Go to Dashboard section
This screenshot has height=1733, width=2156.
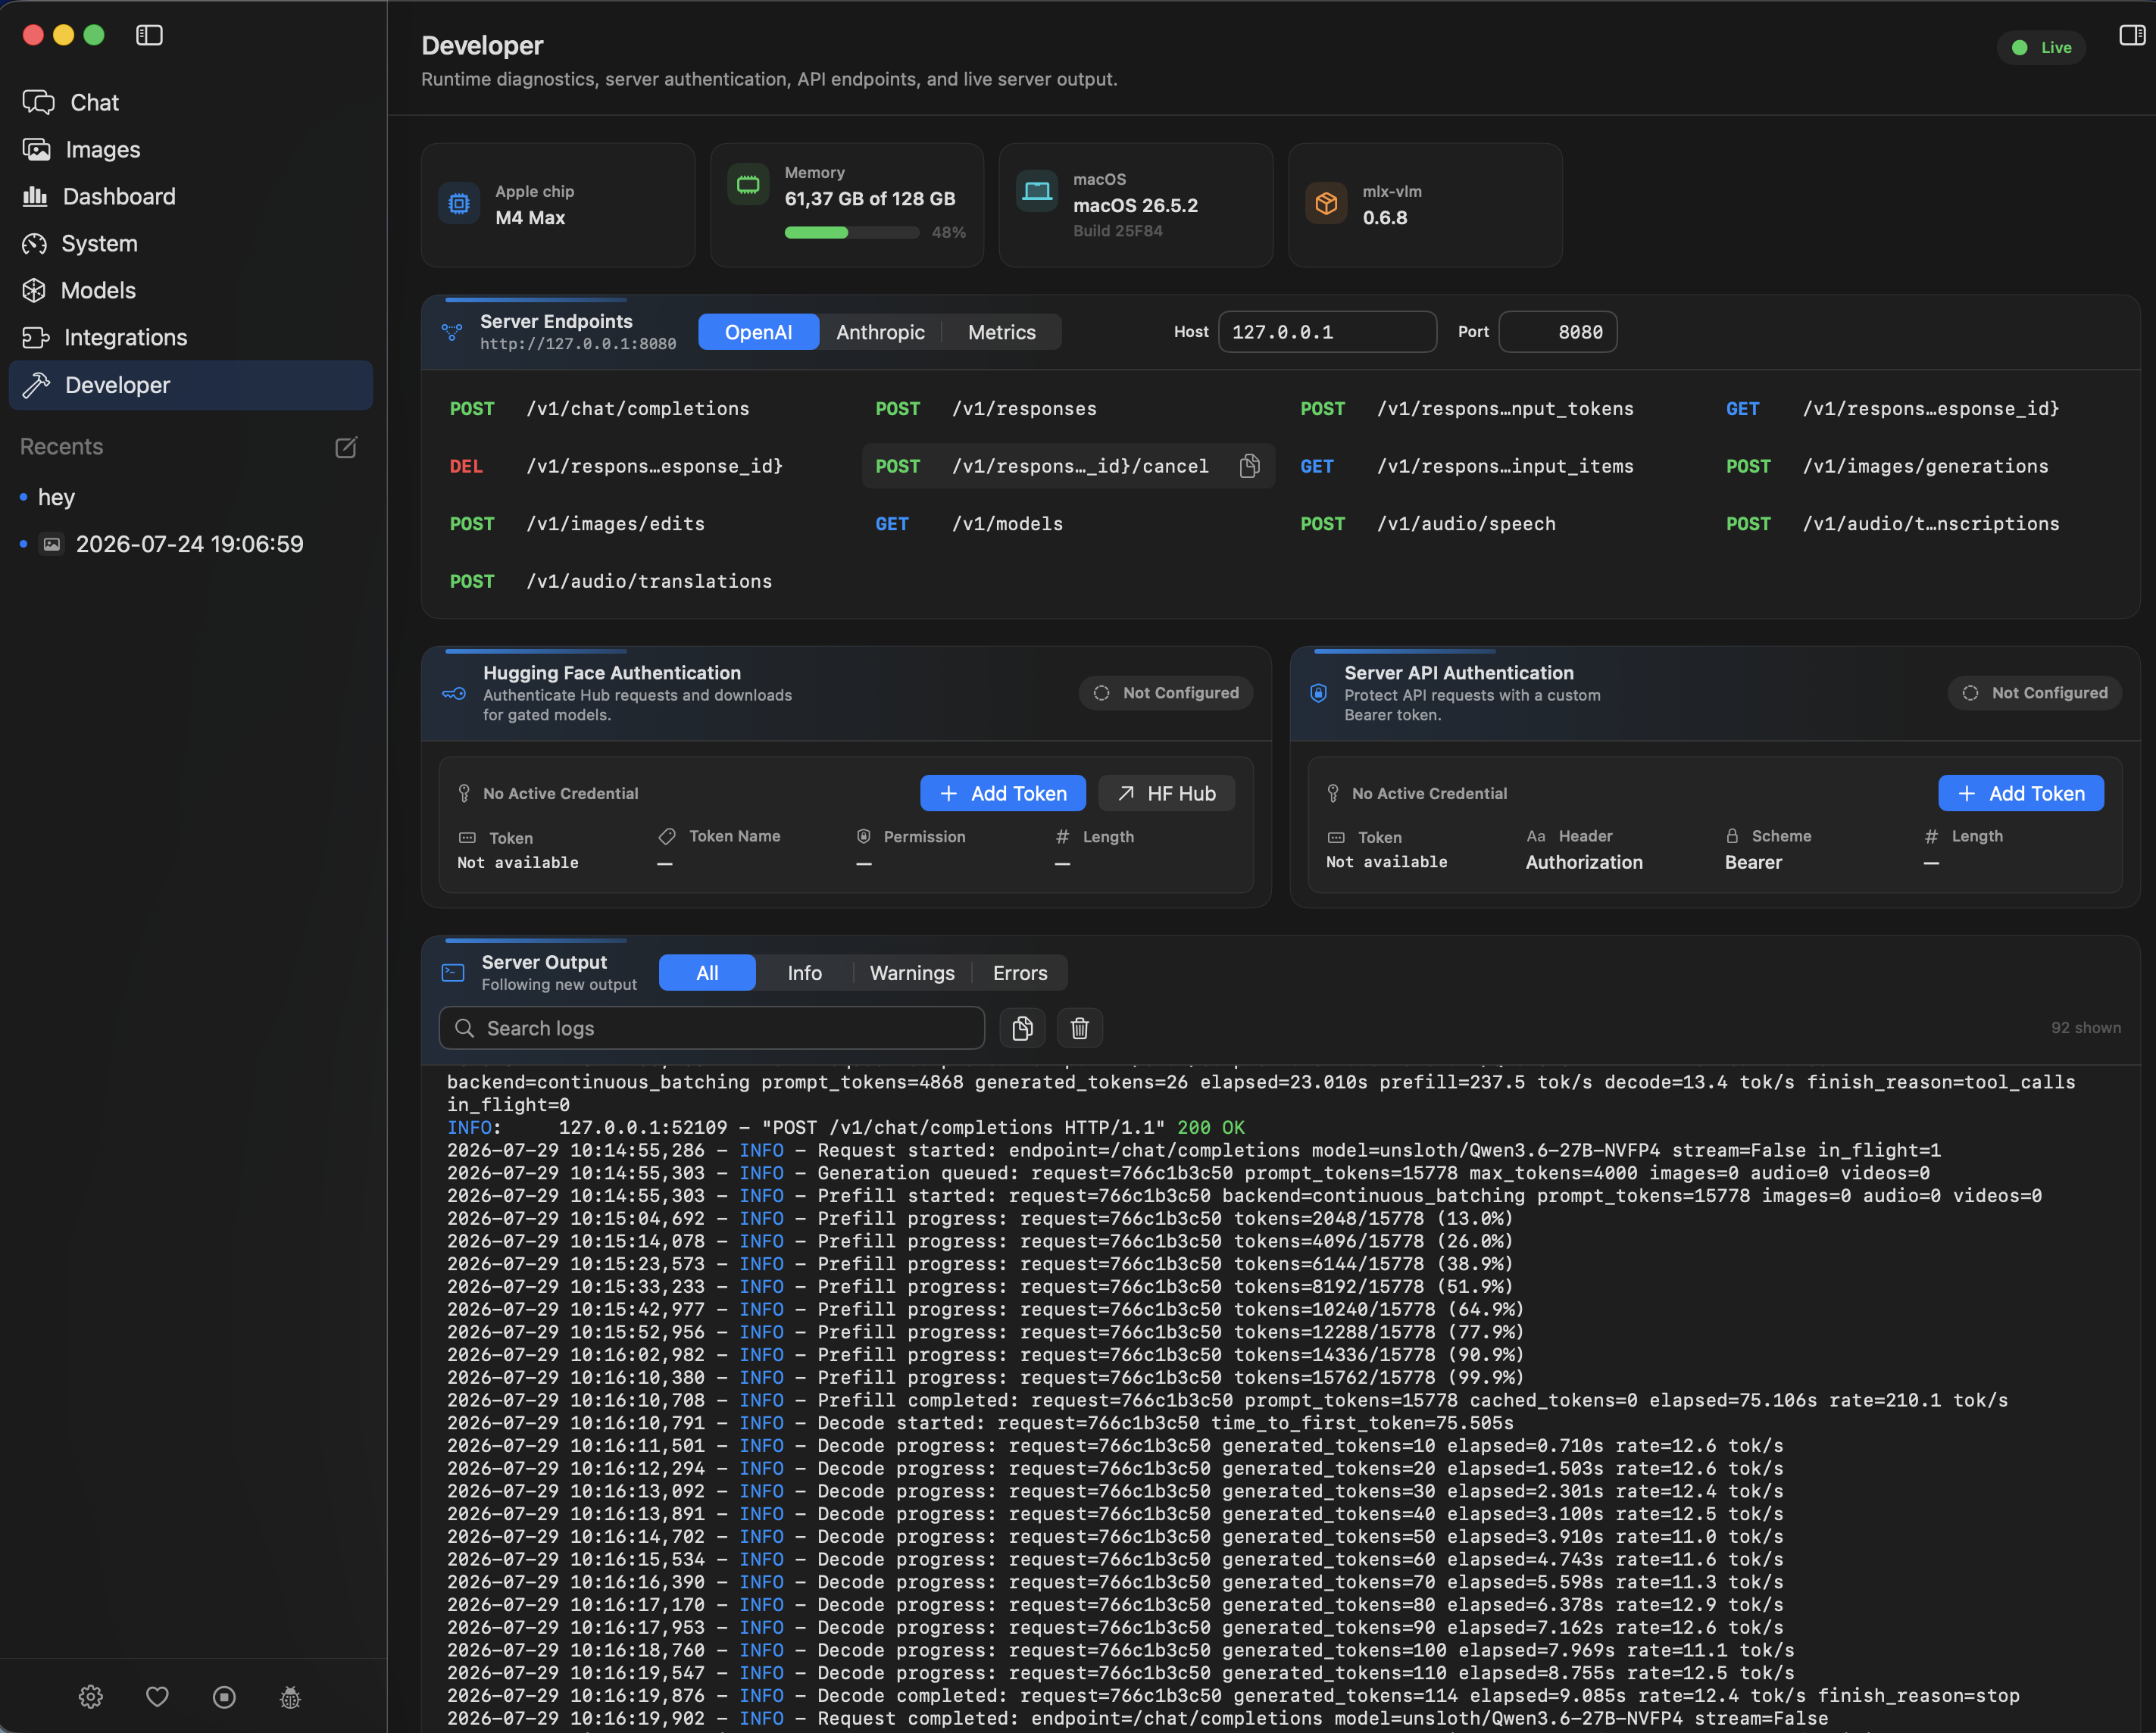pyautogui.click(x=190, y=196)
